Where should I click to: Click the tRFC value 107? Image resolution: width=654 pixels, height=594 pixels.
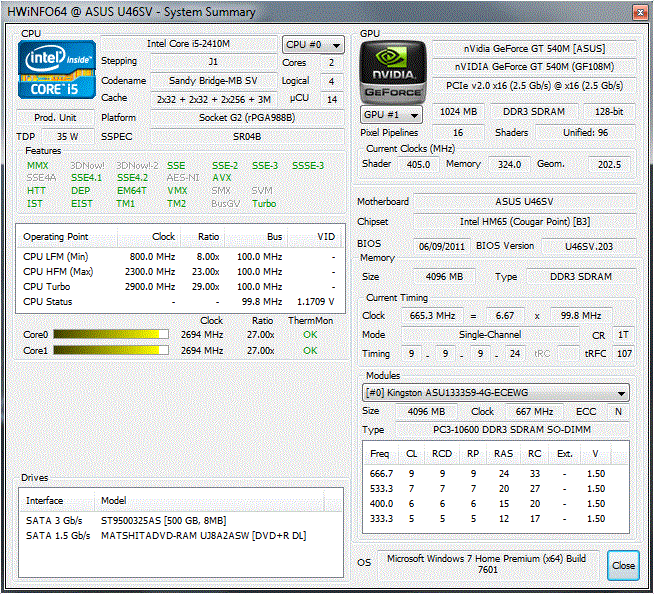click(x=624, y=354)
